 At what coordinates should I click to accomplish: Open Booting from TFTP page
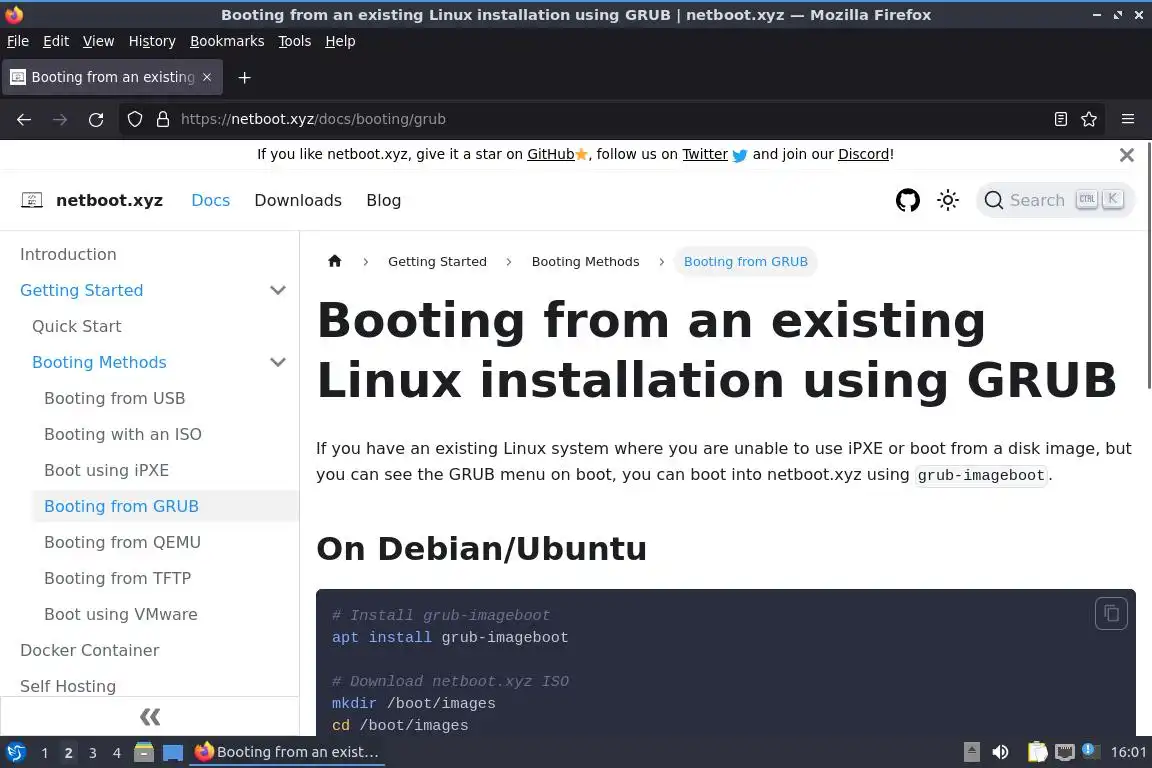coord(118,578)
